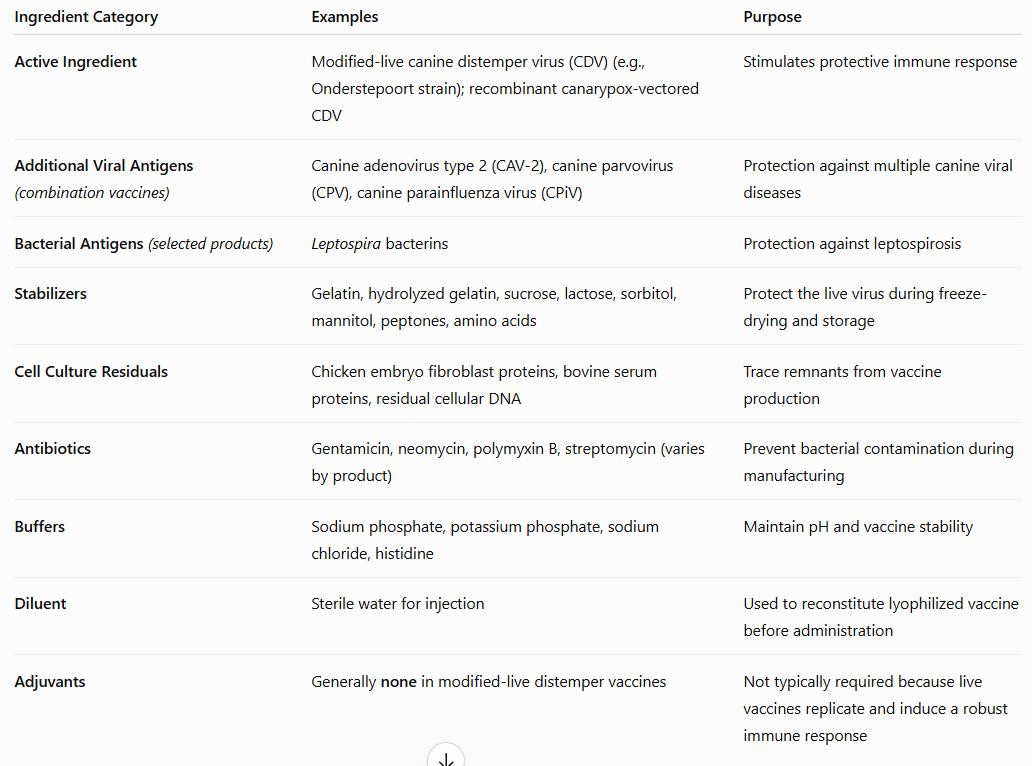Click the Diluent row label
The height and width of the screenshot is (766, 1032).
pyautogui.click(x=40, y=603)
